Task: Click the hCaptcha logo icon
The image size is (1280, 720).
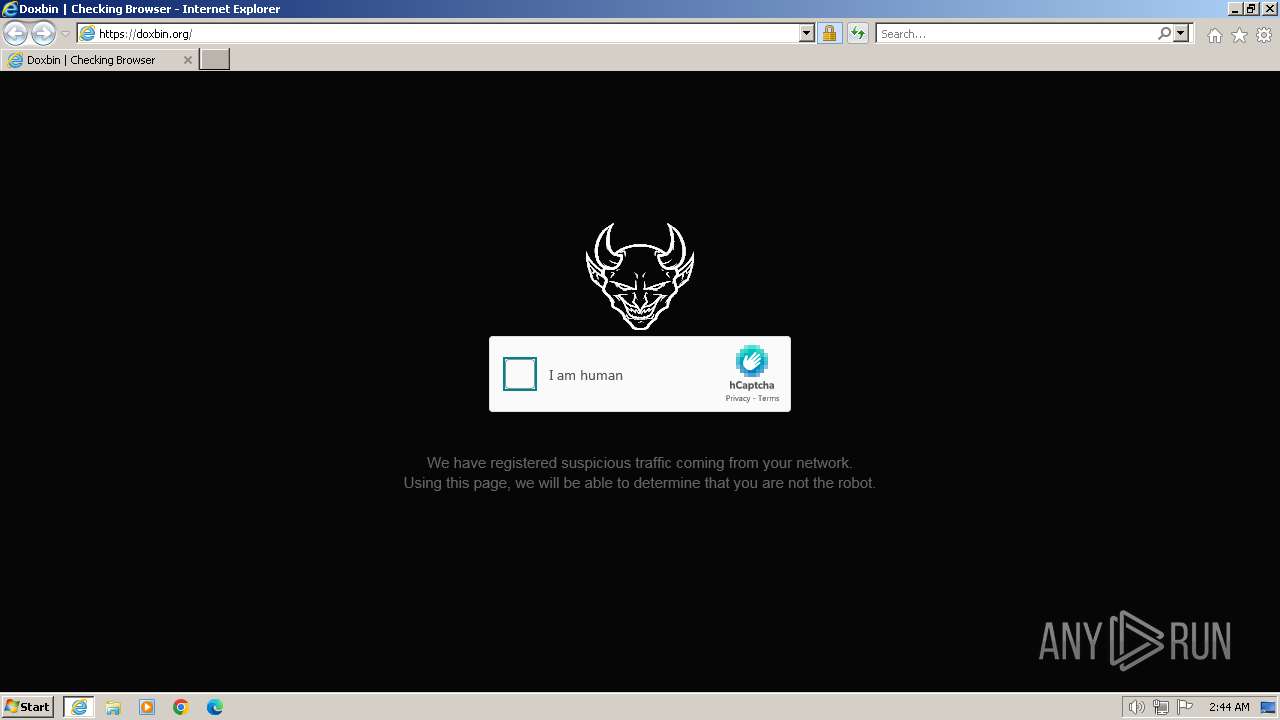Action: click(751, 361)
